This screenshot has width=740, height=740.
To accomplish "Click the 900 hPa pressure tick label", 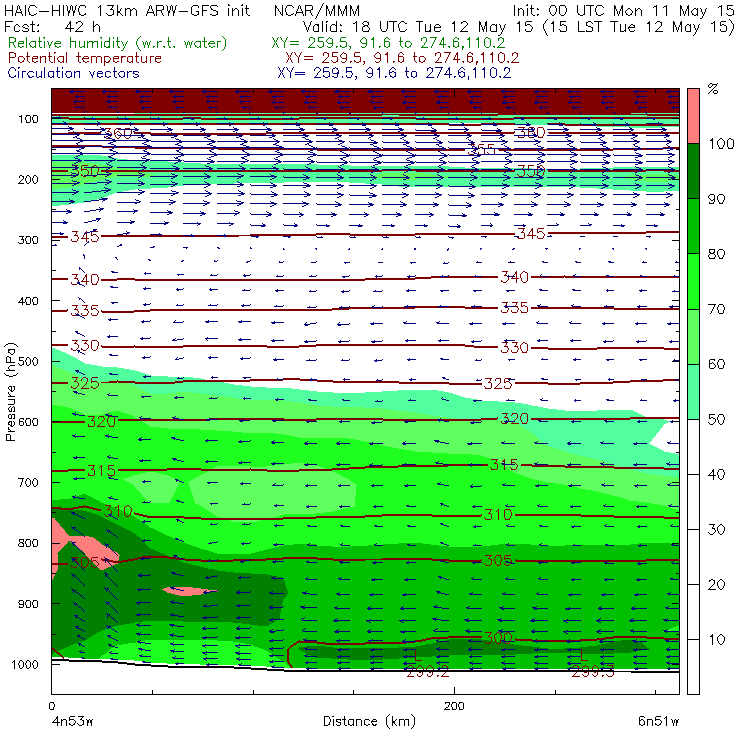I will pos(28,604).
